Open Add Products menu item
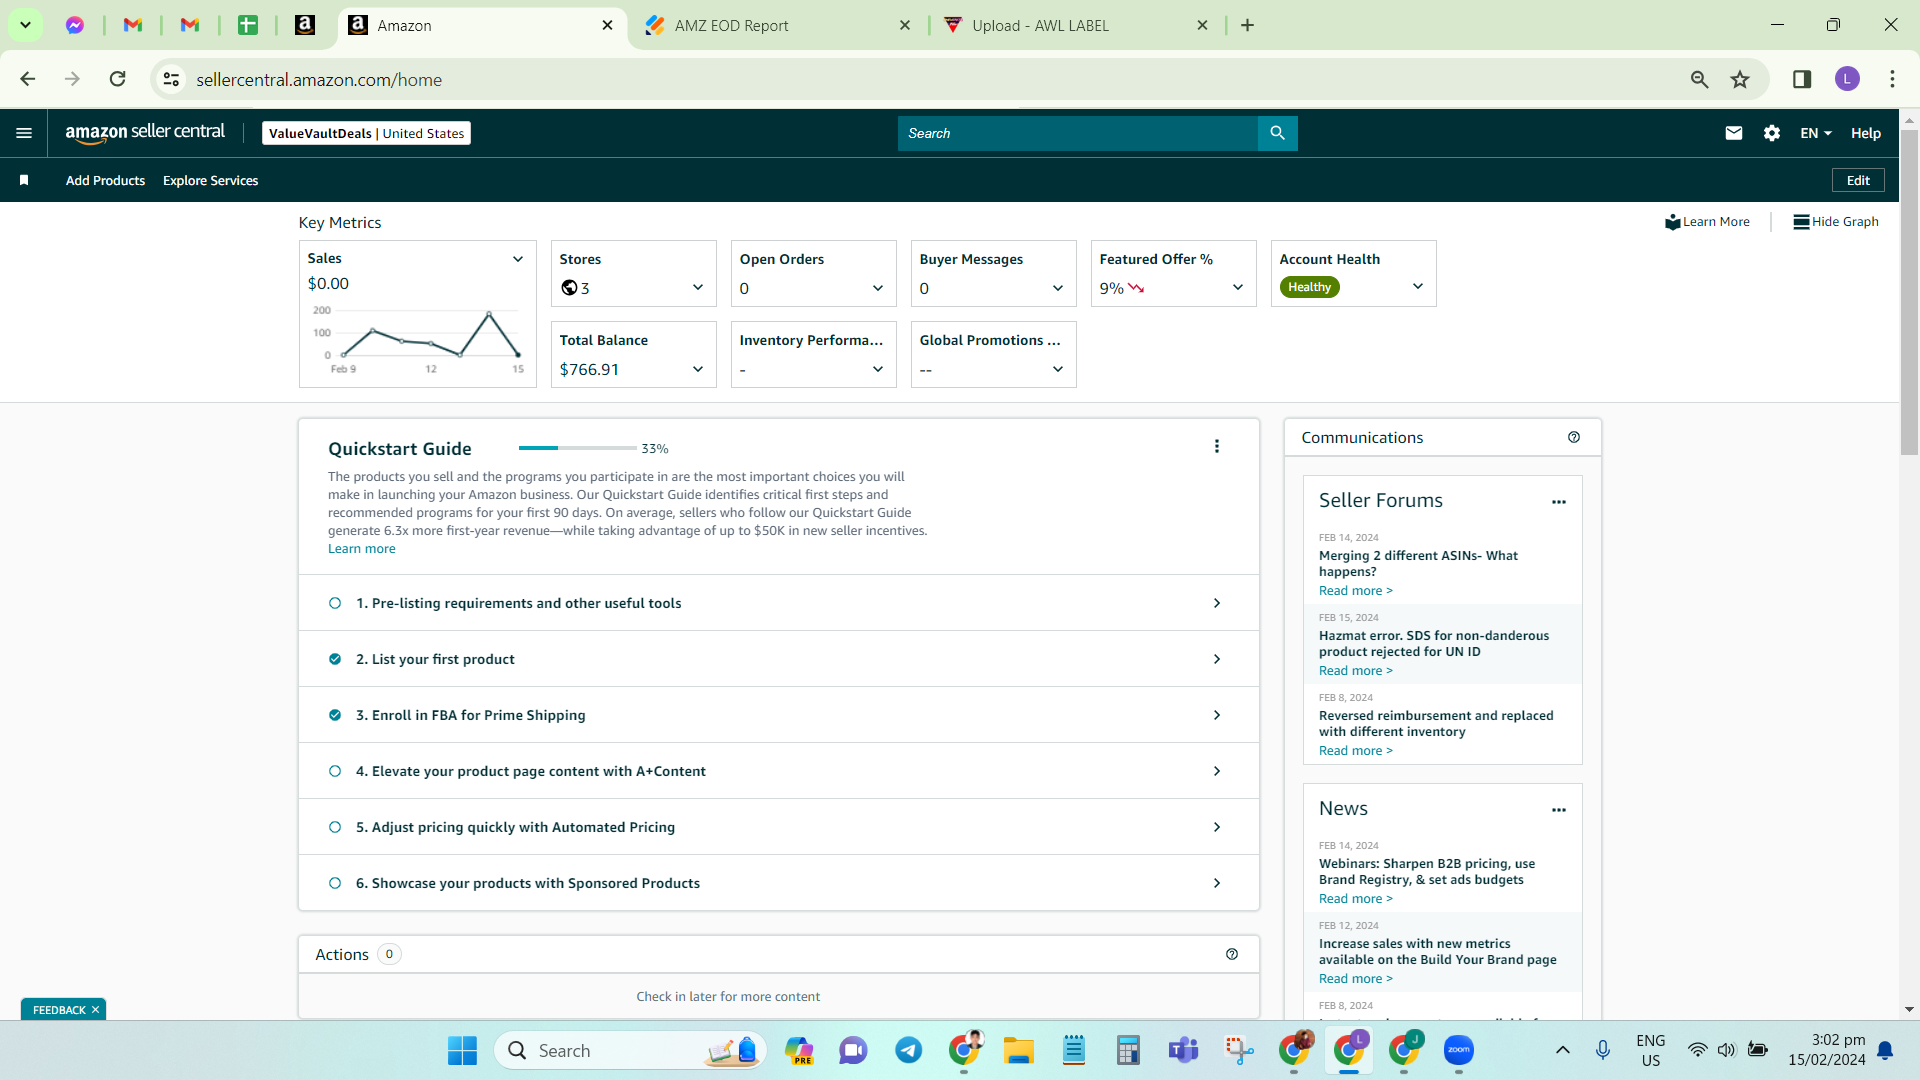 pos(105,180)
